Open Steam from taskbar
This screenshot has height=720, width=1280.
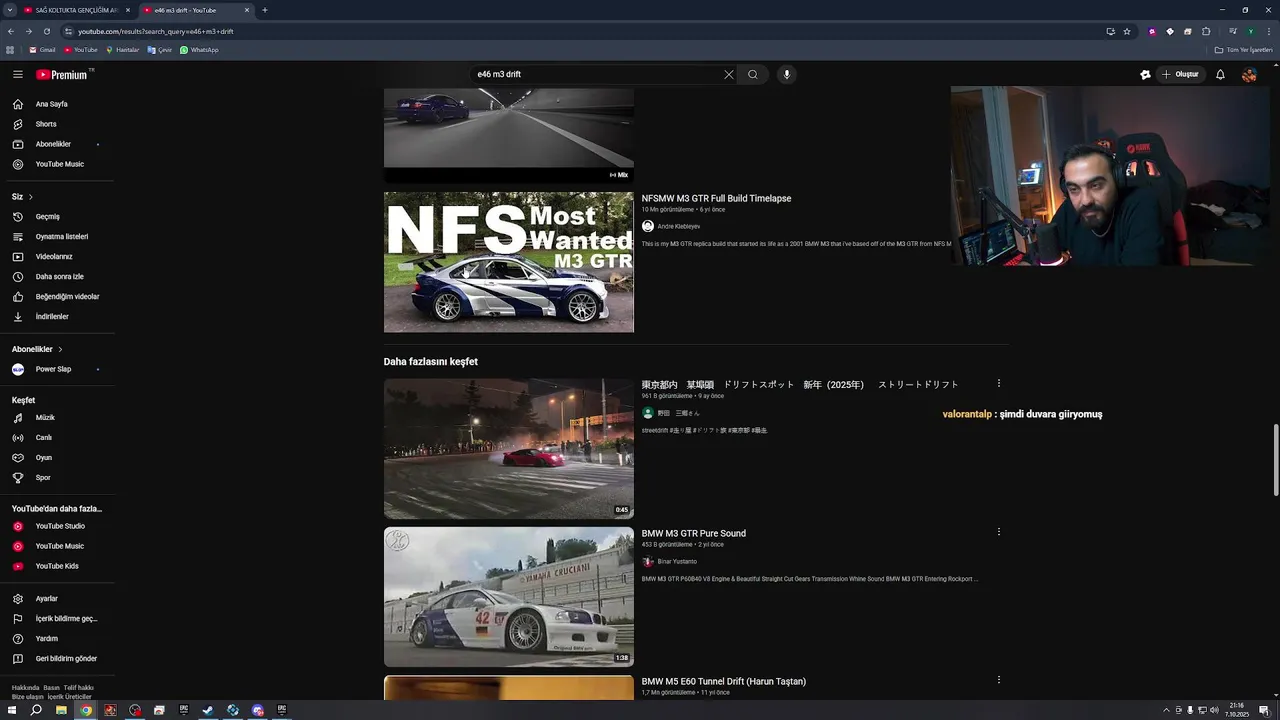[x=208, y=710]
